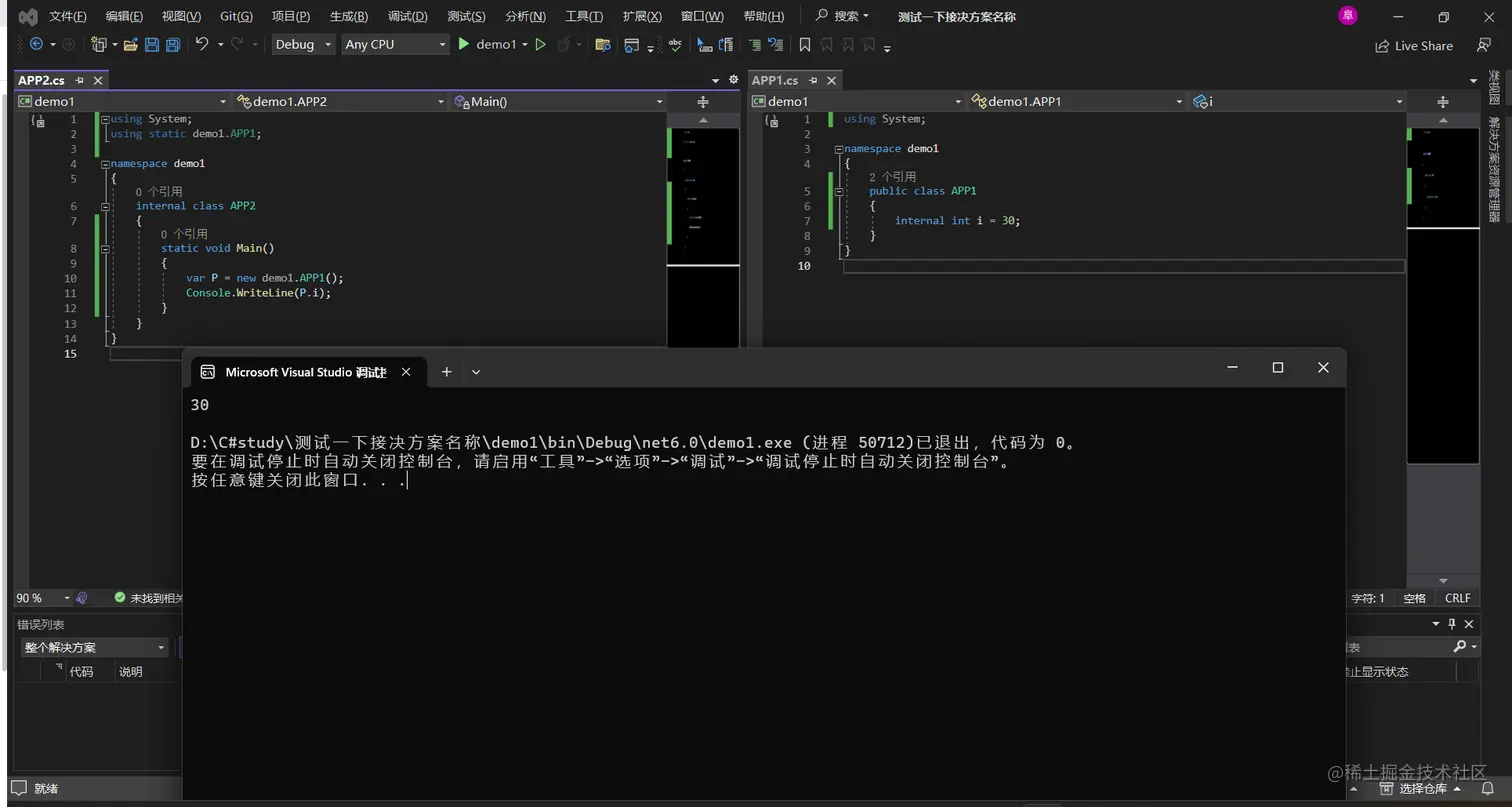Pin the APP2.cs tab
This screenshot has width=1512, height=807.
point(80,80)
